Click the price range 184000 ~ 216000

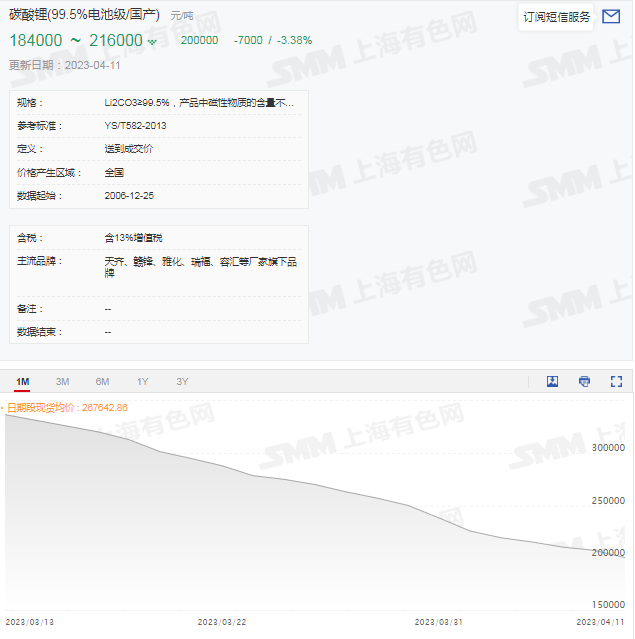[x=76, y=40]
